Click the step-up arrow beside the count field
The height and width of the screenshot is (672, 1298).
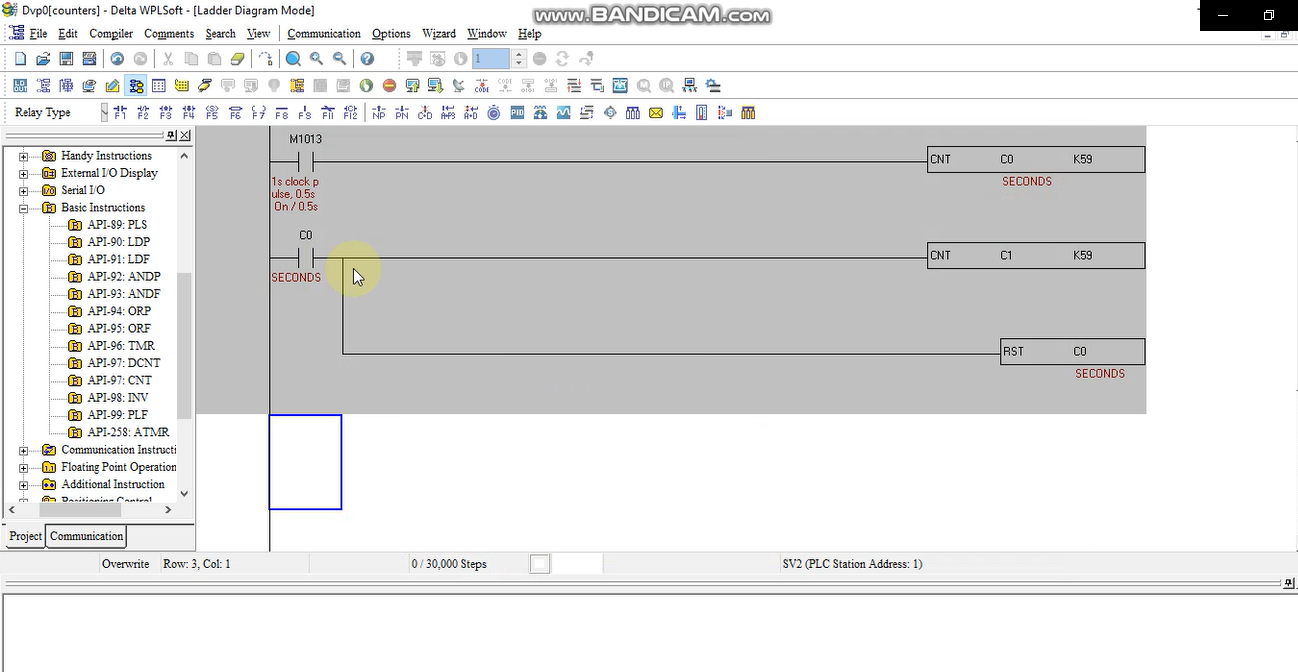pyautogui.click(x=518, y=54)
